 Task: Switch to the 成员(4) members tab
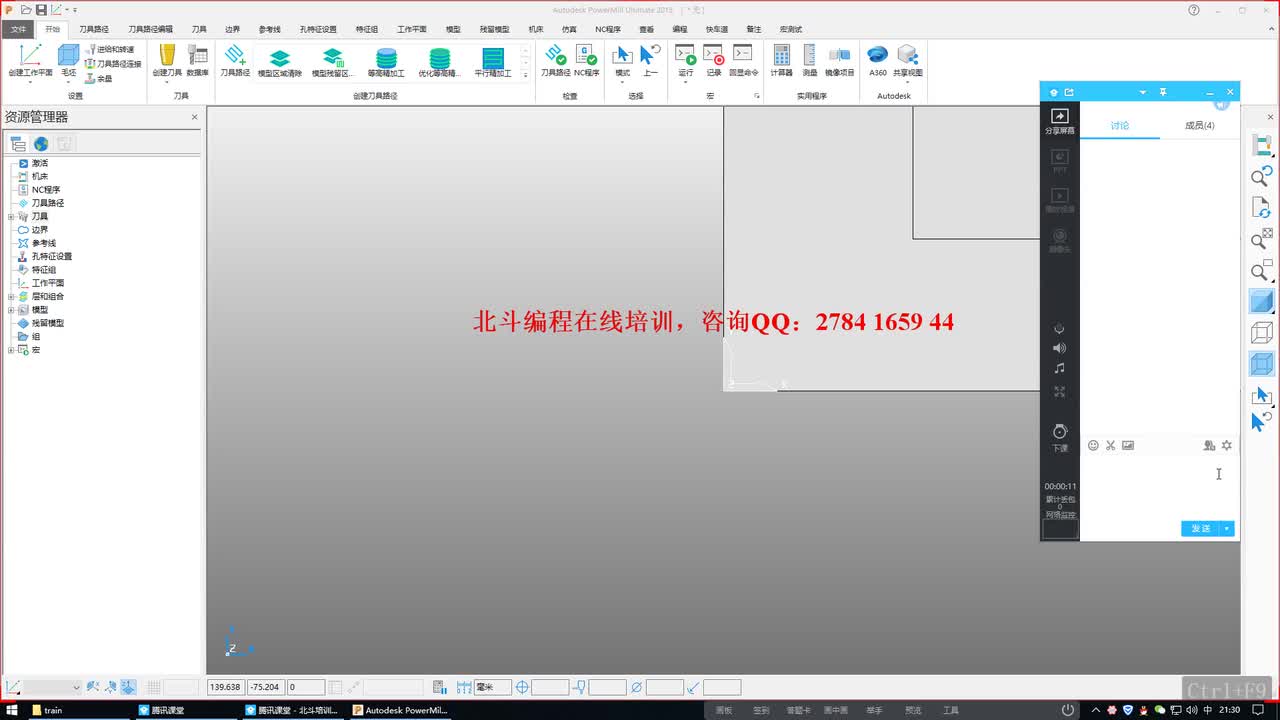tap(1199, 125)
